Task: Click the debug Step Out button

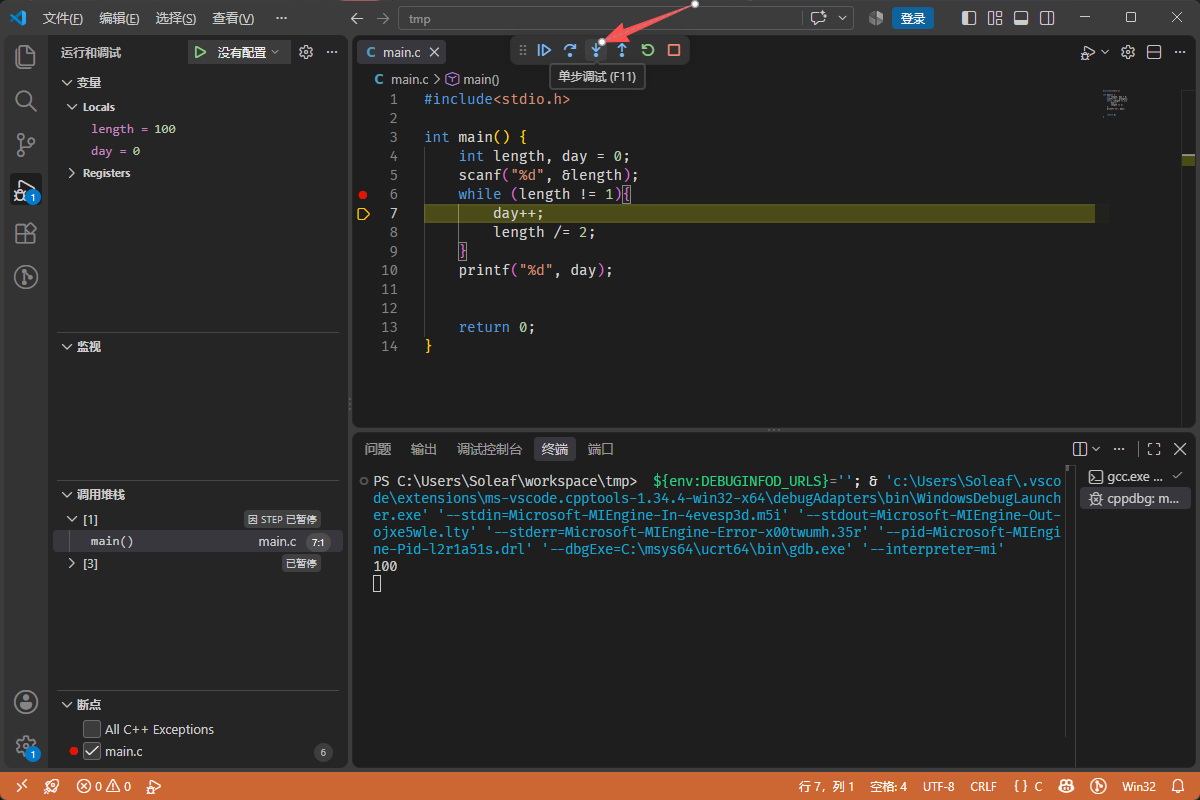Action: pos(622,50)
